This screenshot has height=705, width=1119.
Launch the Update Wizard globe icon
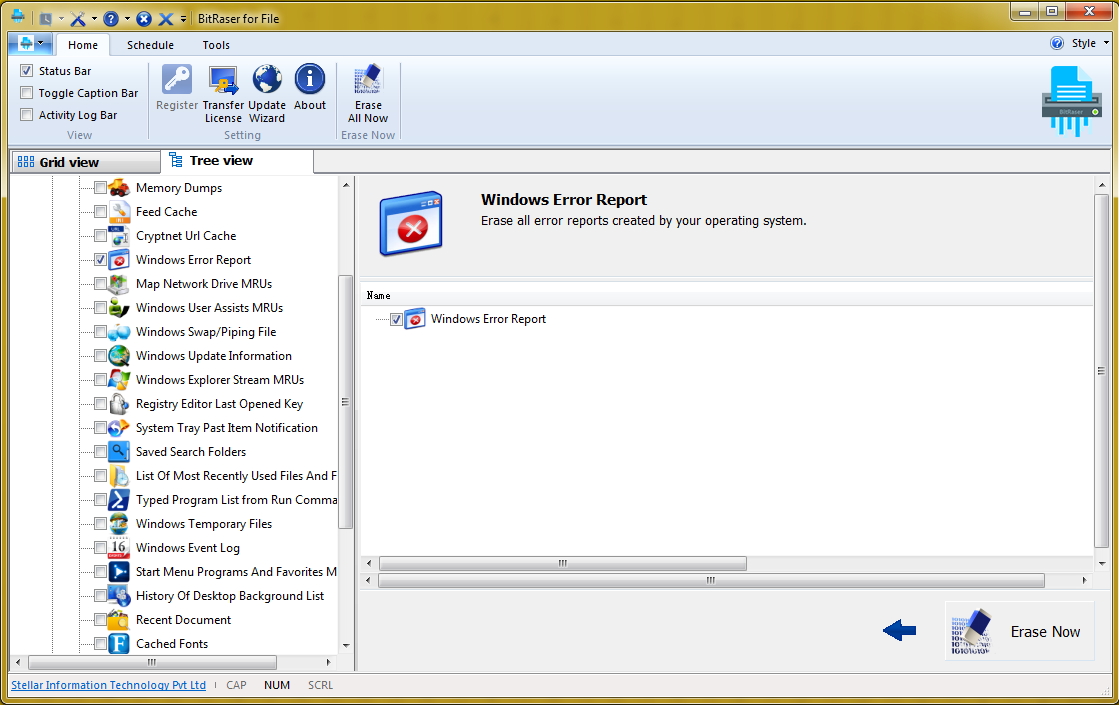267,80
